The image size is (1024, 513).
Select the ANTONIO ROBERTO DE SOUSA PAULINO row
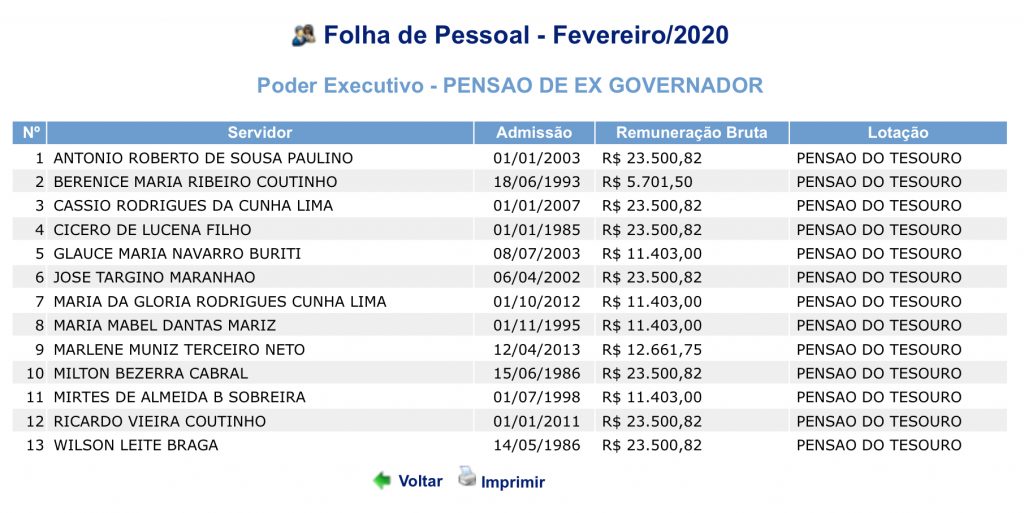point(509,158)
